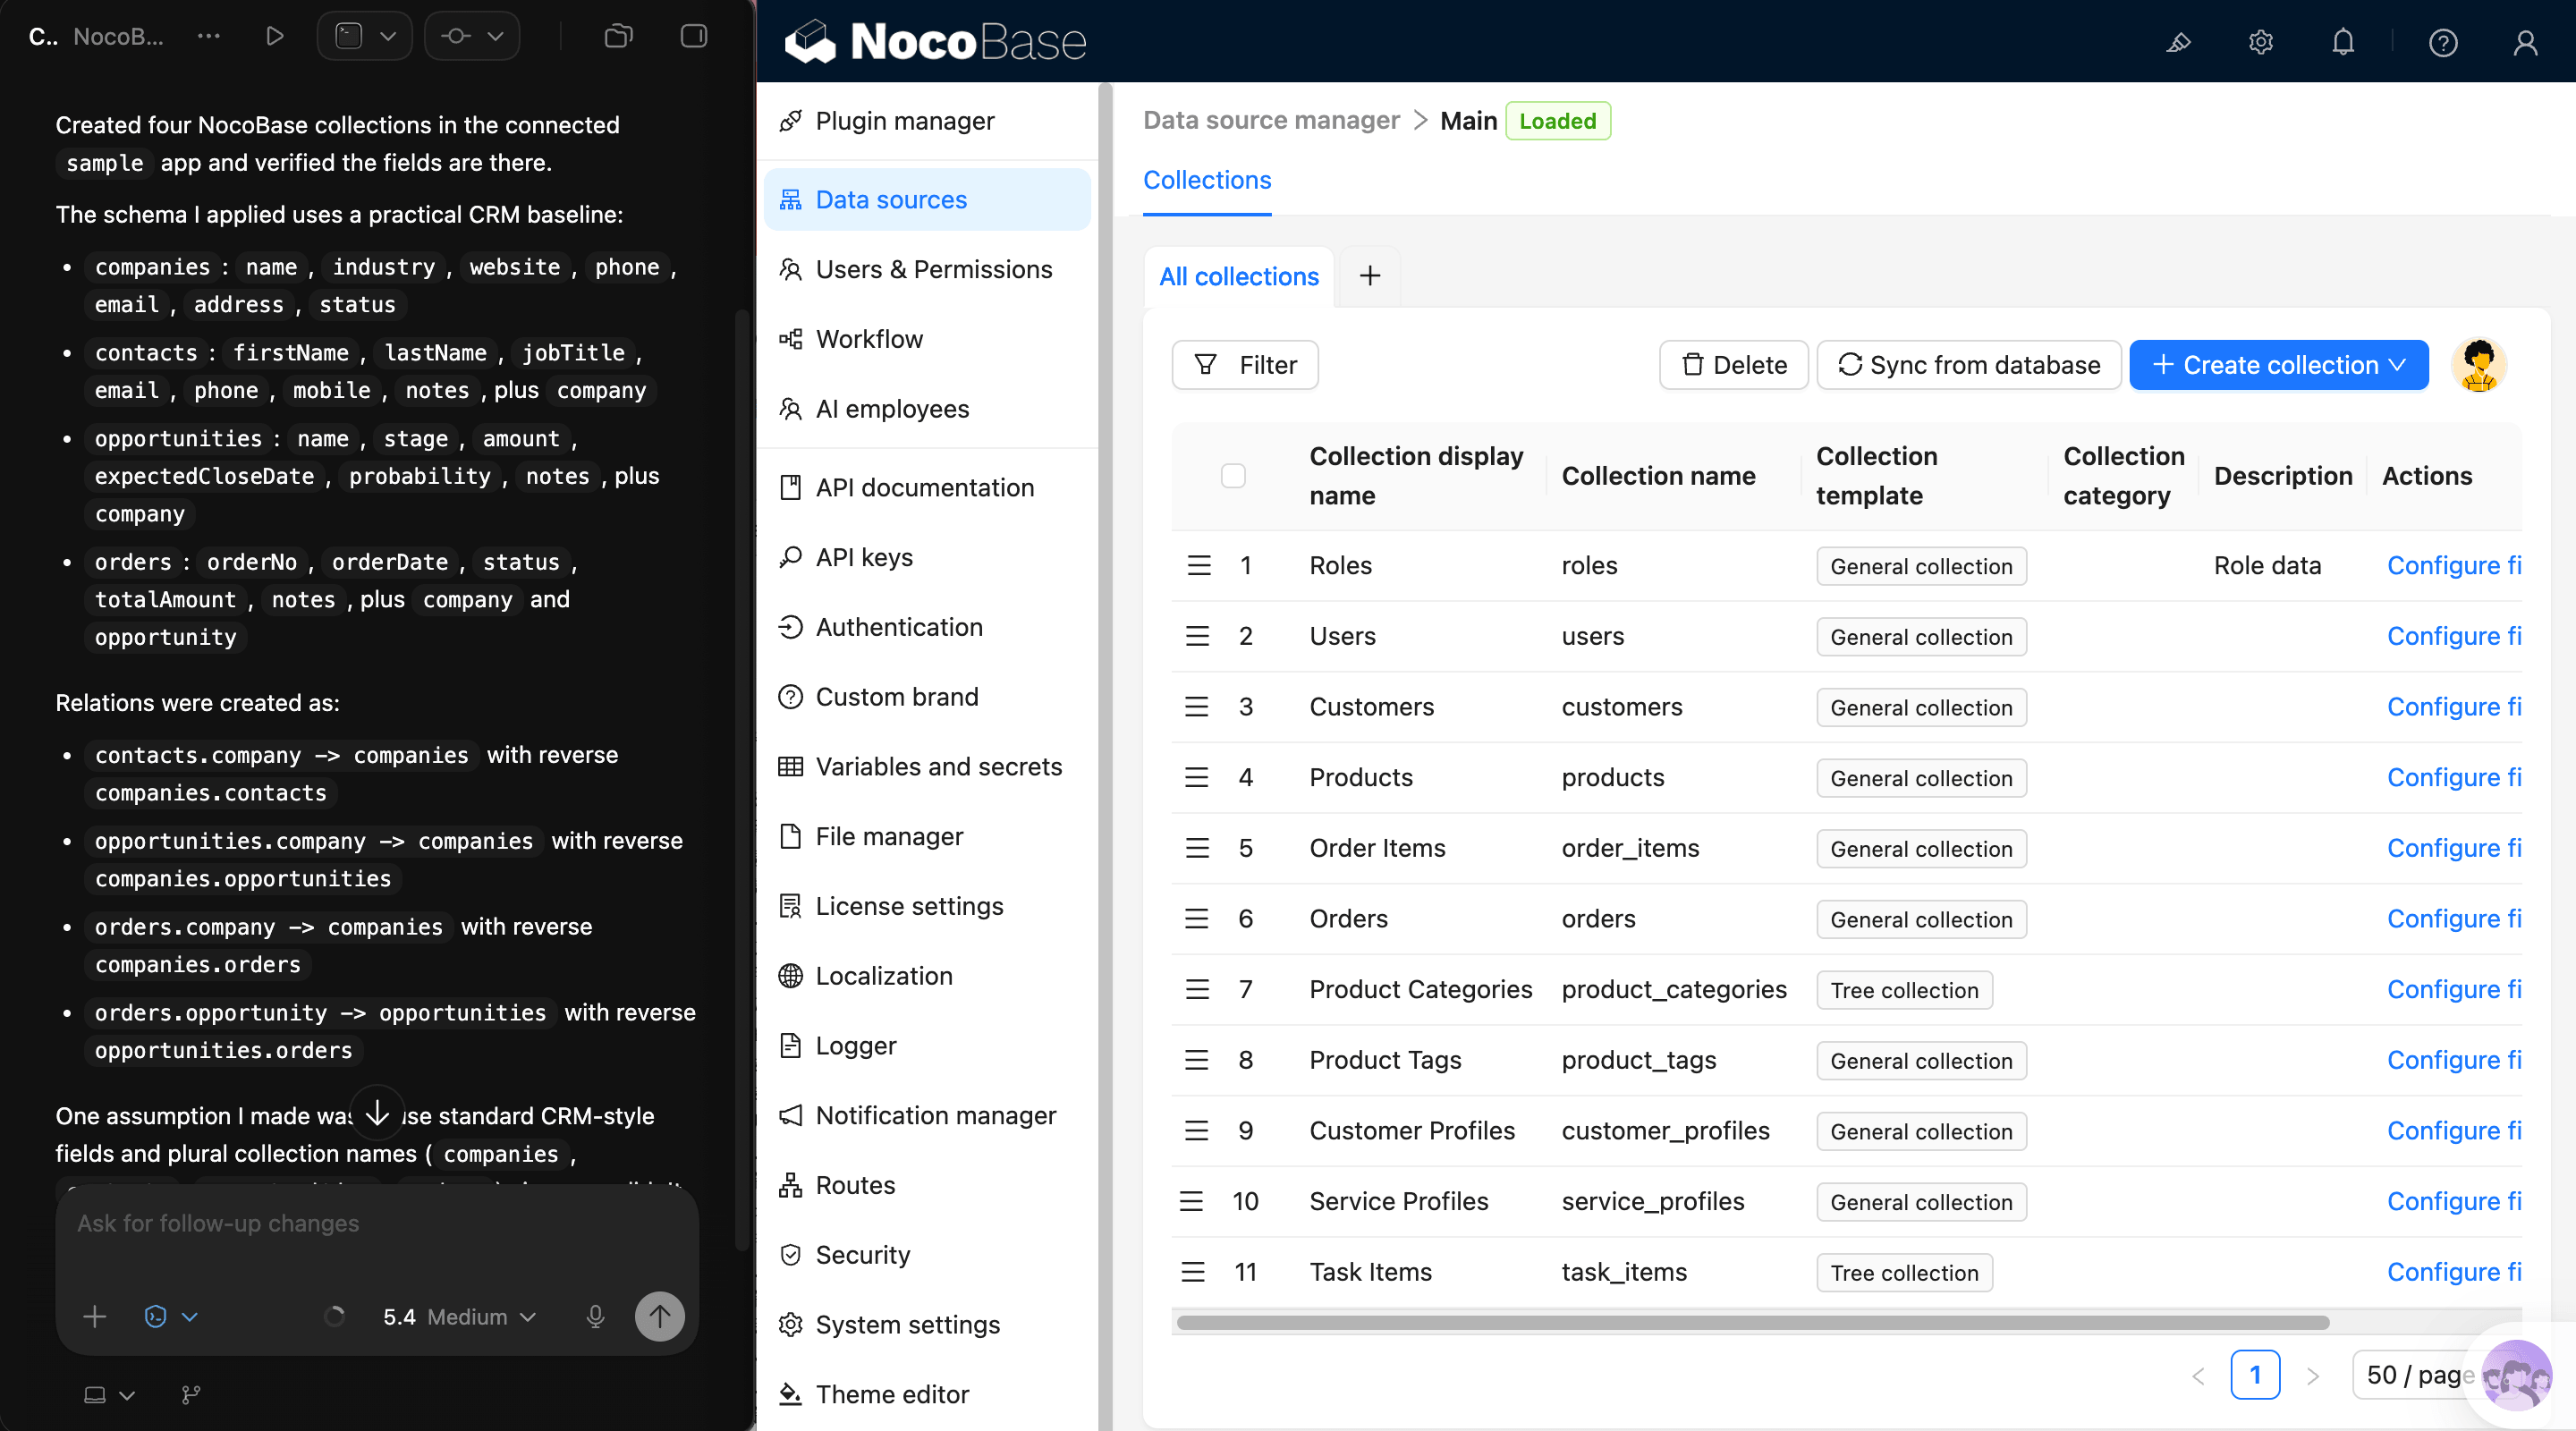Open the Create collection dropdown arrow
The image size is (2576, 1431).
point(2399,365)
